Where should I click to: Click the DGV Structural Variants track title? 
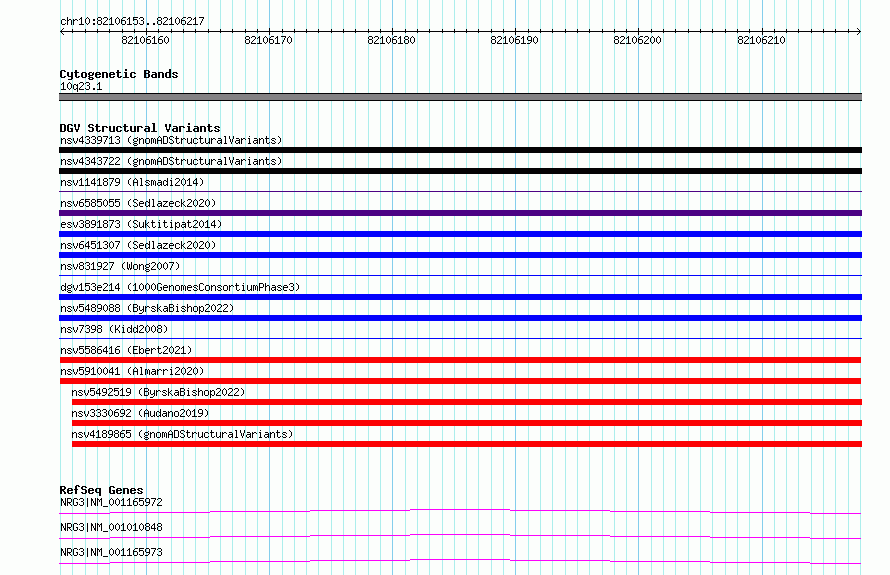tap(140, 128)
